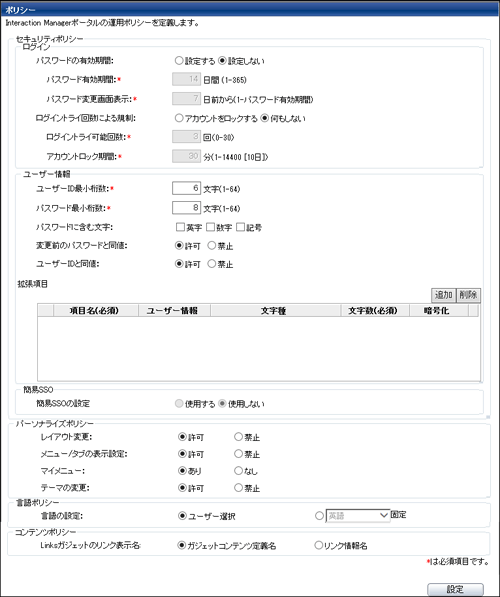
Task: Prohibit layout change with 禁止
Action: tap(238, 437)
